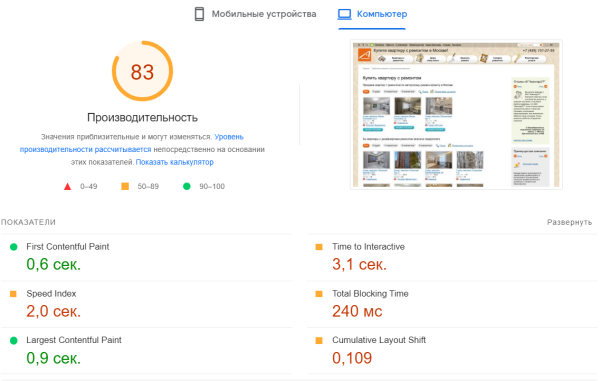Click the green dot beside Largest Contentful Paint
The width and height of the screenshot is (600, 381).
(x=13, y=340)
